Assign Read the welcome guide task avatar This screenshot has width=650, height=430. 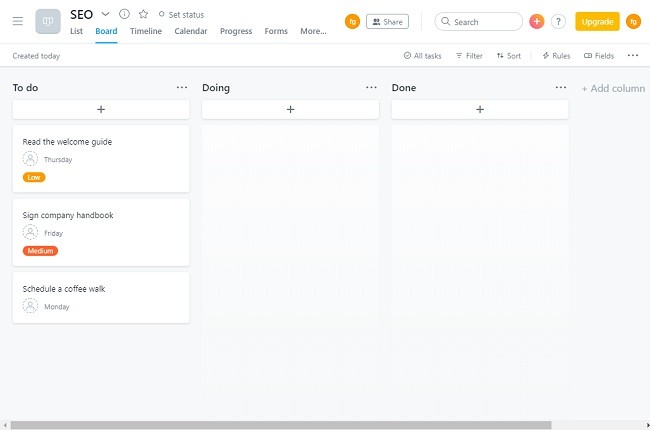click(30, 159)
